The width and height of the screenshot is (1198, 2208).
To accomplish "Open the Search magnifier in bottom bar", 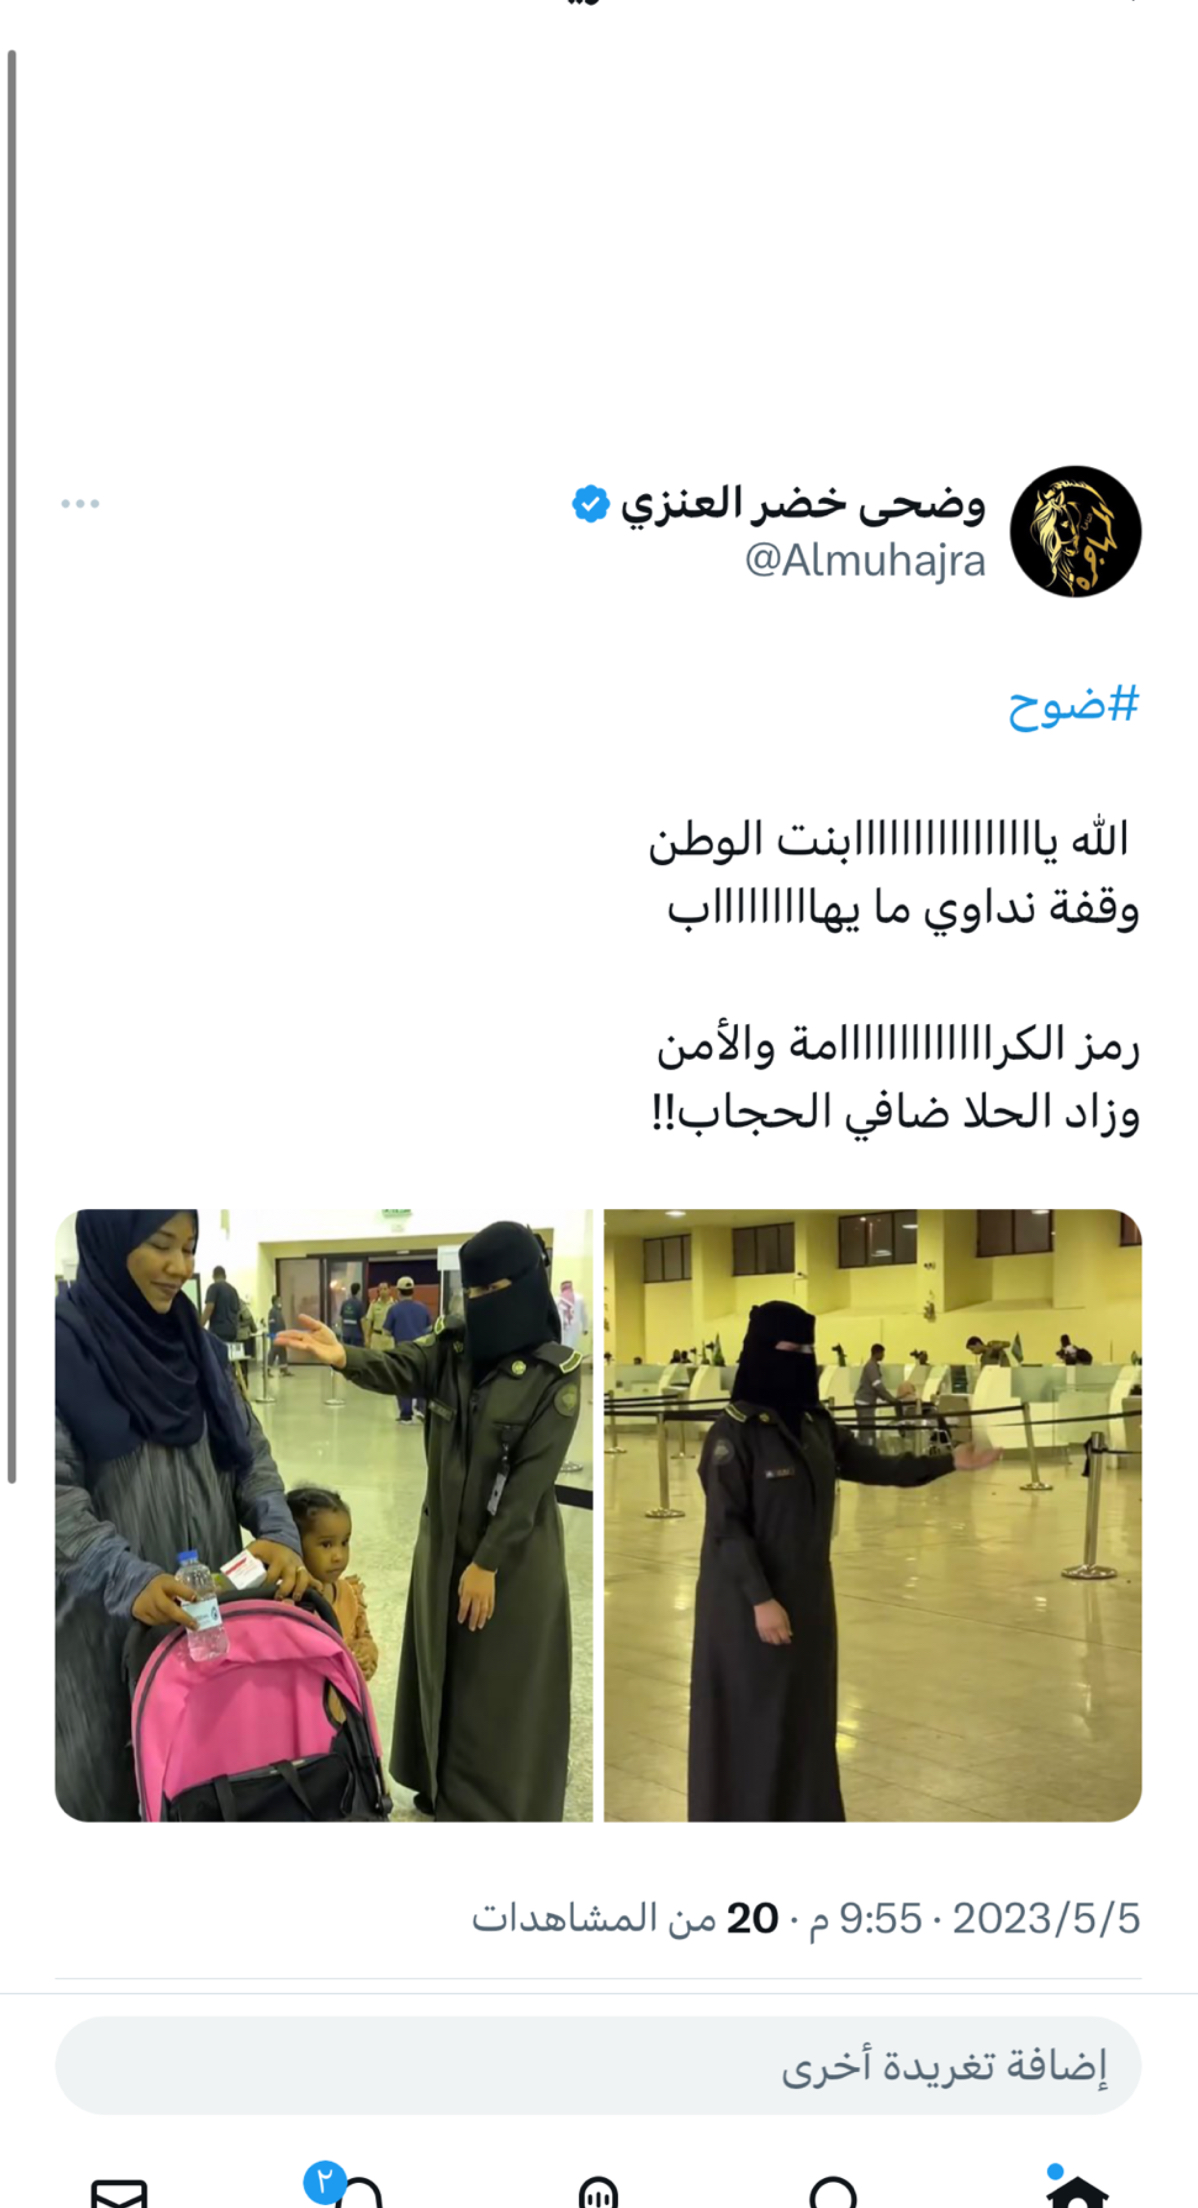I will [834, 2192].
